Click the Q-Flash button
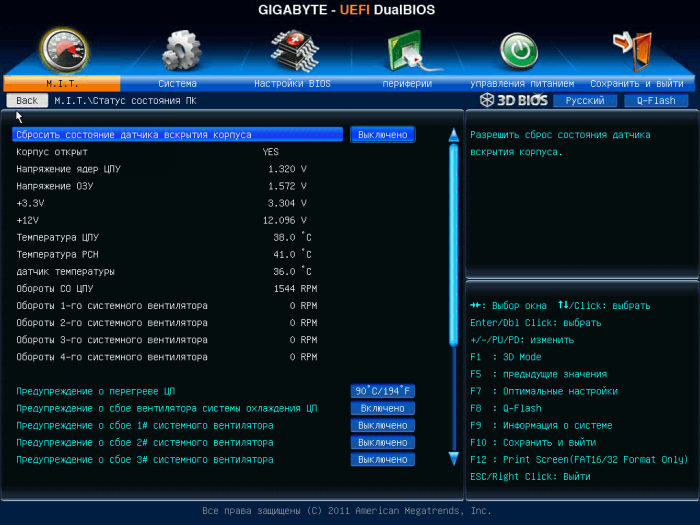700x525 pixels. [655, 101]
